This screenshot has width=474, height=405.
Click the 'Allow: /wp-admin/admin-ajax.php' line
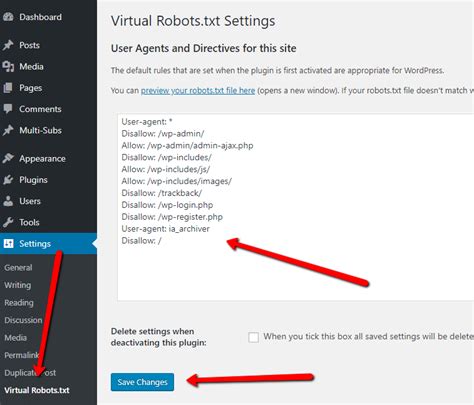coord(187,146)
